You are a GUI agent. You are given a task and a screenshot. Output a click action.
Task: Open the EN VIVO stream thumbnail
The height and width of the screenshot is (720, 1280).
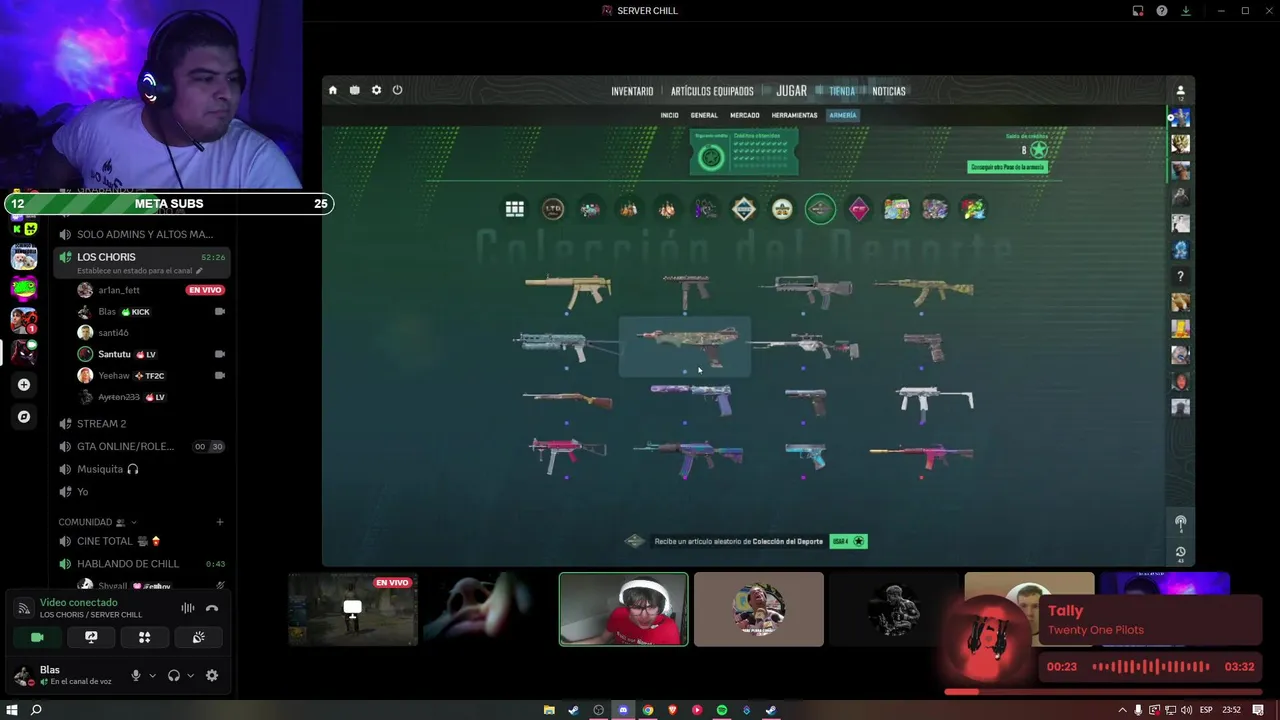click(x=352, y=610)
